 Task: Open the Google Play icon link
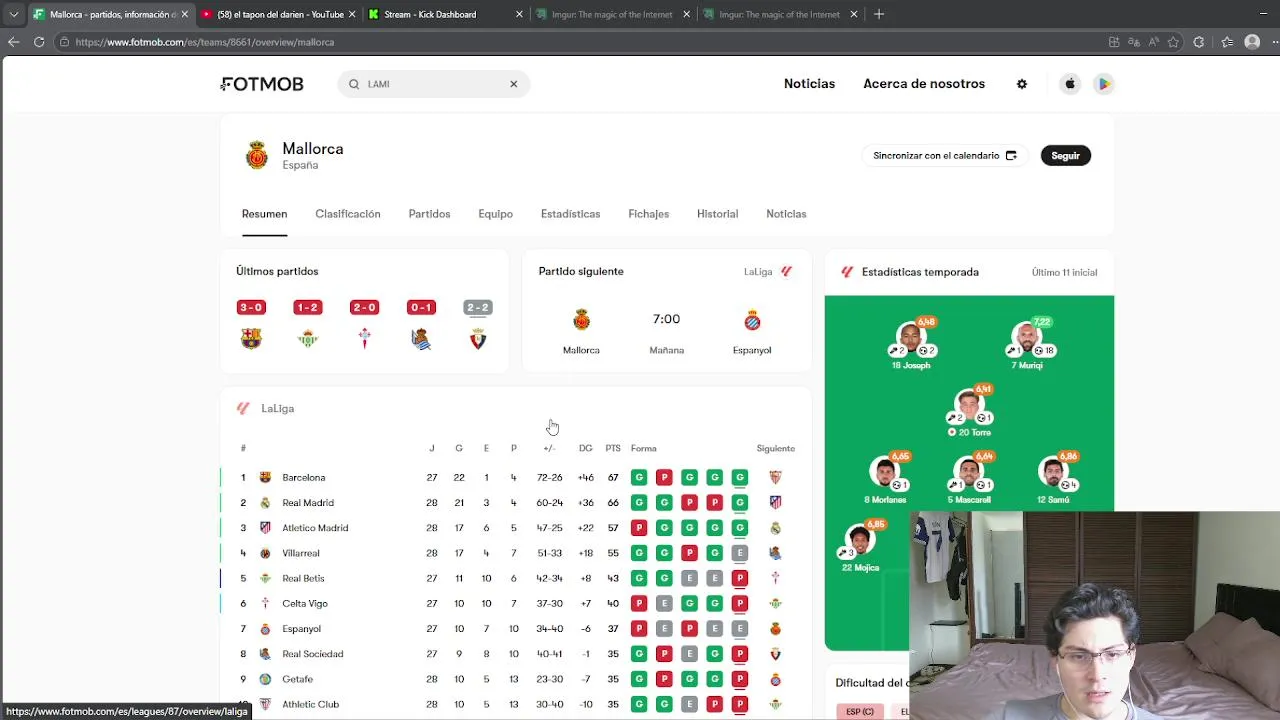[x=1104, y=84]
